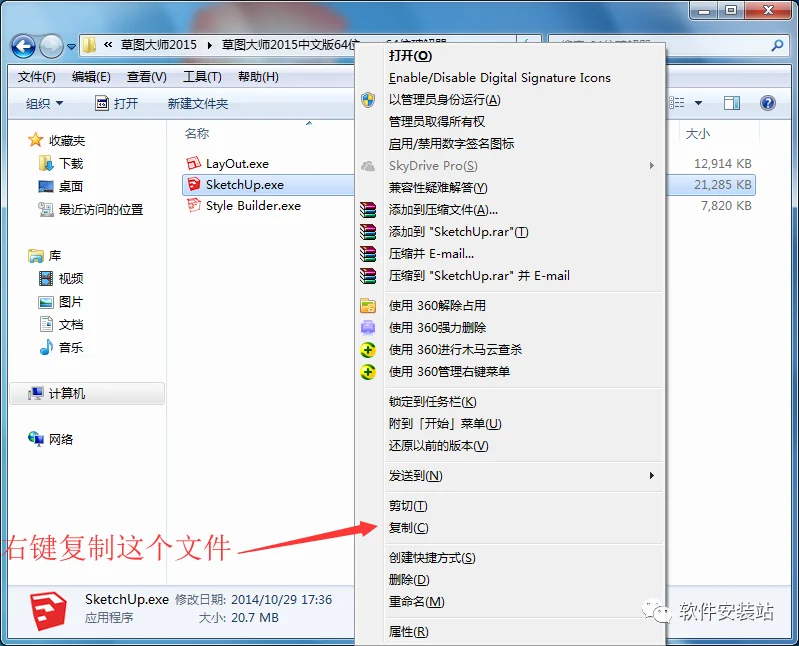Choose 管理员取得所有权
The width and height of the screenshot is (799, 646).
tap(510, 121)
